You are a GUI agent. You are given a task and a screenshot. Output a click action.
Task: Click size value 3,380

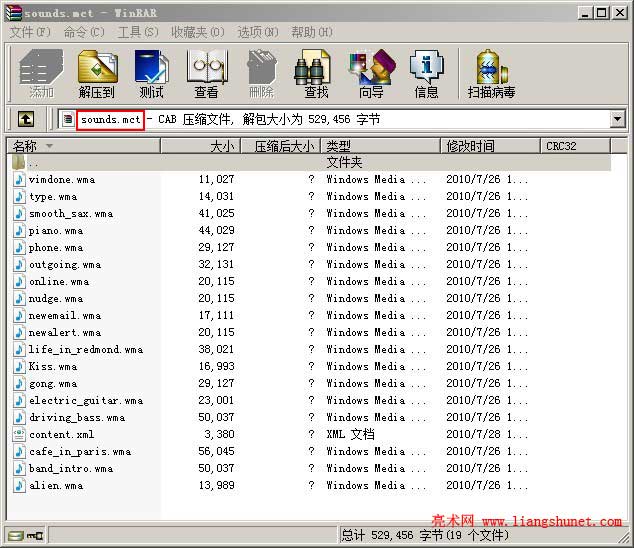(x=219, y=434)
